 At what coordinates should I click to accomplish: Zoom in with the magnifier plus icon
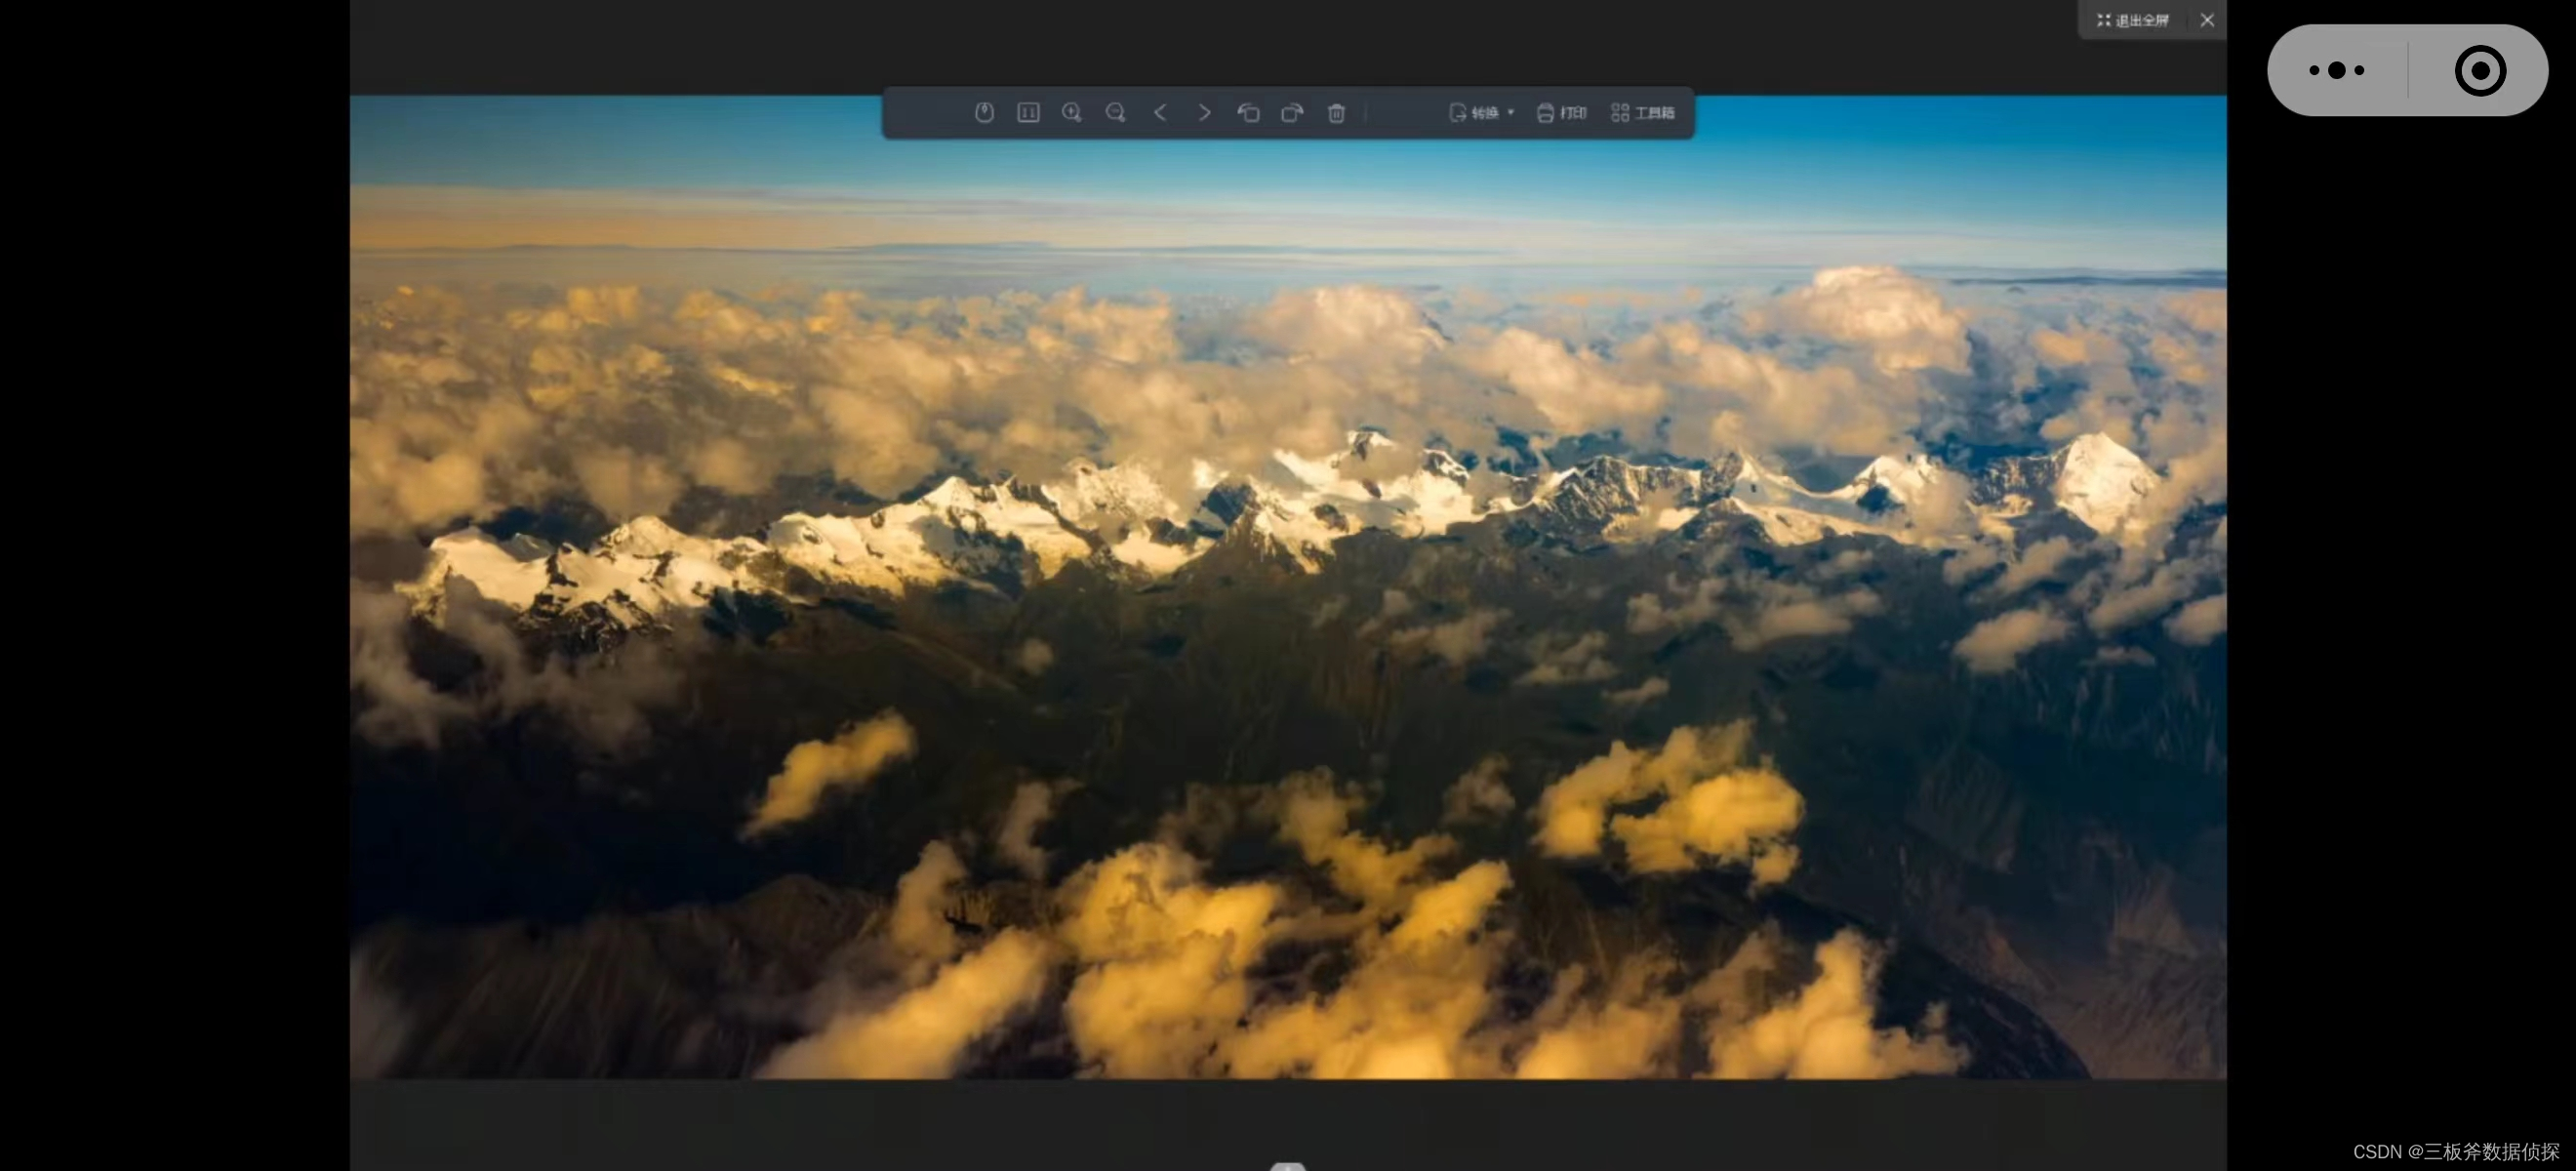click(1072, 112)
